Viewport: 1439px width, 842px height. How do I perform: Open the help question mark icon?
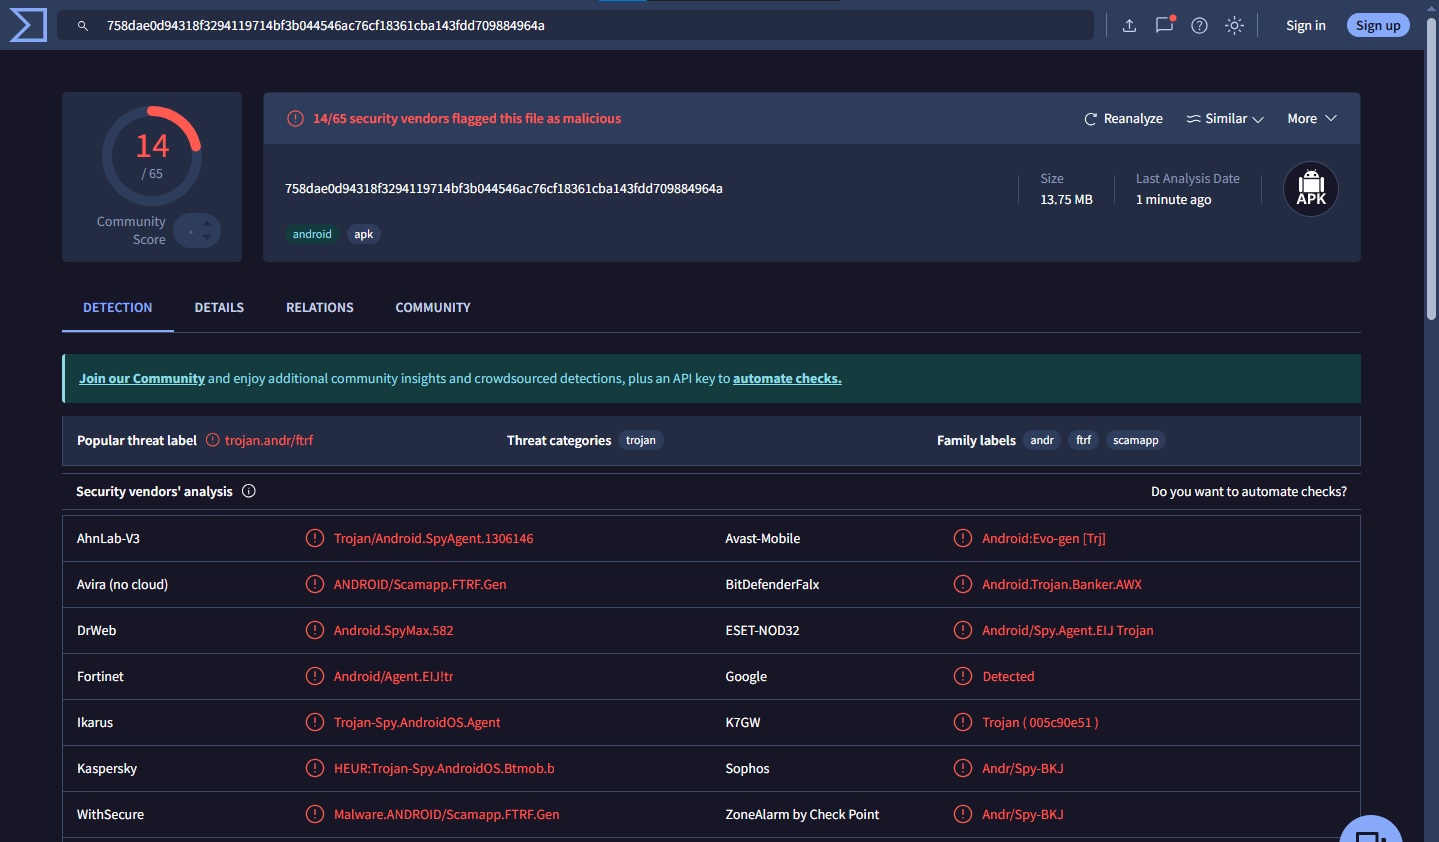click(1199, 26)
